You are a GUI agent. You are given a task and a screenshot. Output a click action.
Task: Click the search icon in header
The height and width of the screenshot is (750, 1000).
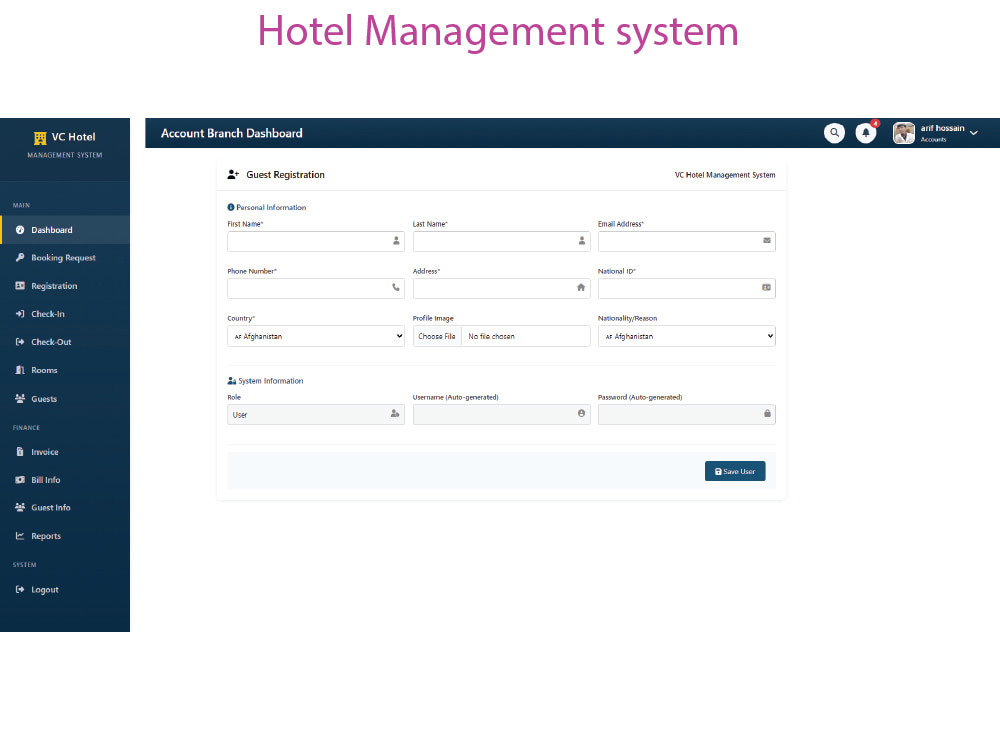[834, 133]
